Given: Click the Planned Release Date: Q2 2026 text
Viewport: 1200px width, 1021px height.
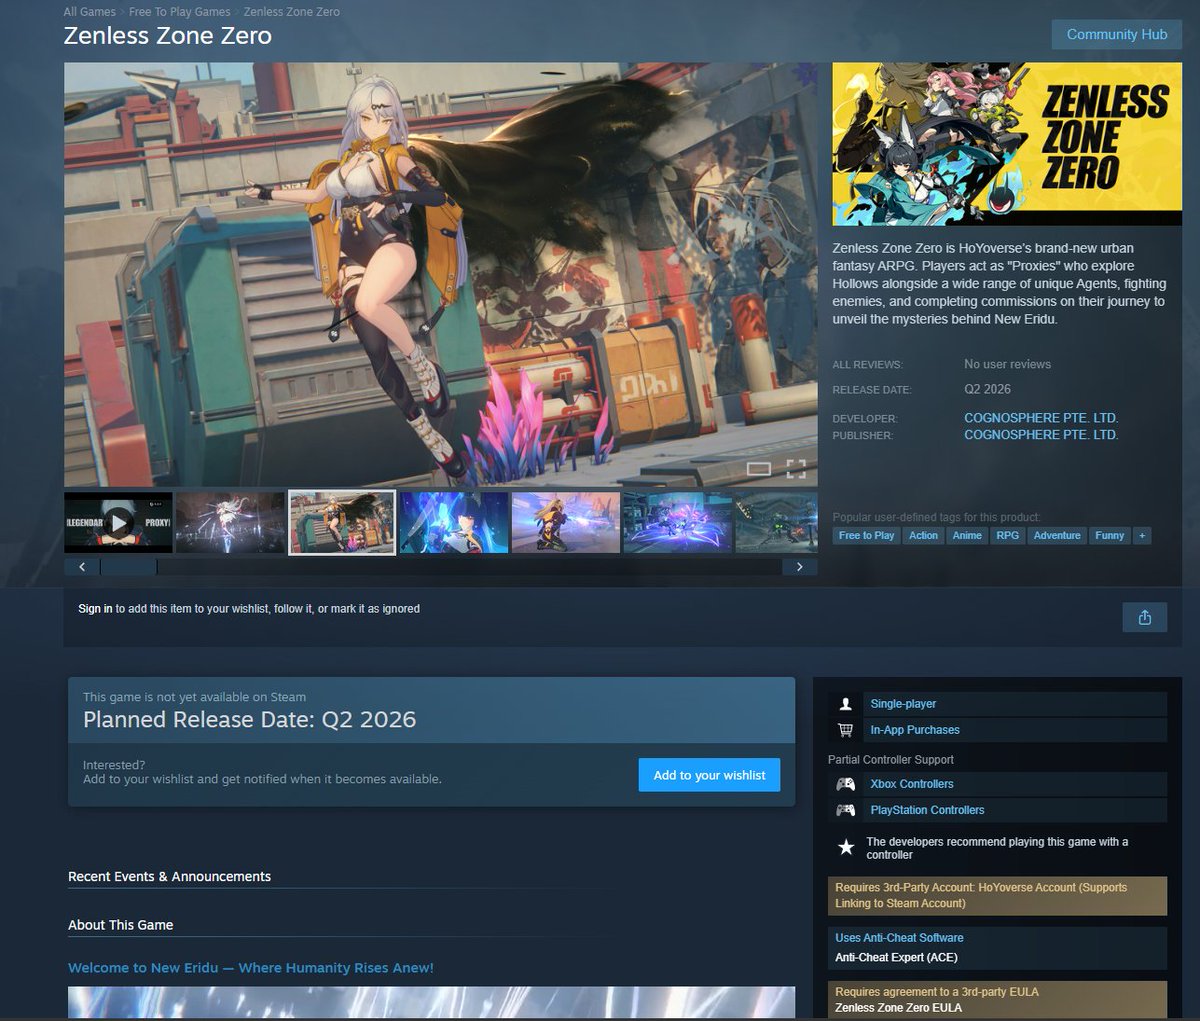Looking at the screenshot, I should click(x=249, y=720).
